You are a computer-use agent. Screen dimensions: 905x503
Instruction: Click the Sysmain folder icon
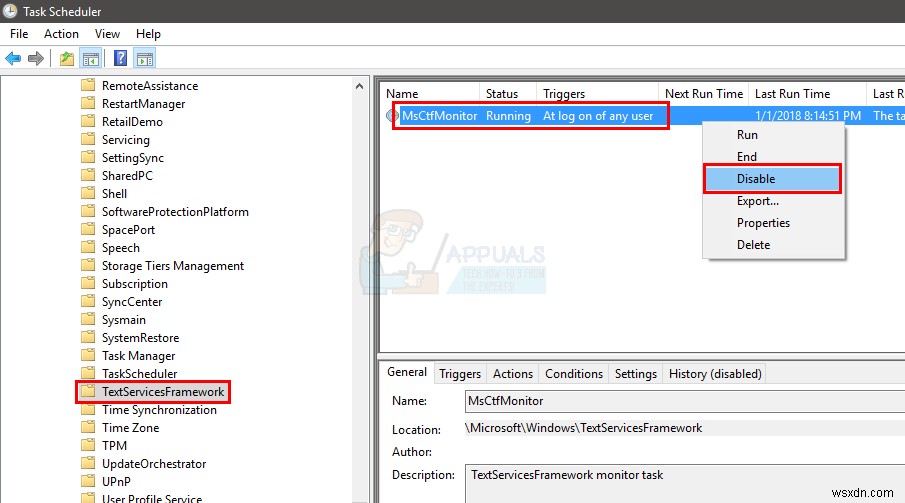[x=88, y=319]
